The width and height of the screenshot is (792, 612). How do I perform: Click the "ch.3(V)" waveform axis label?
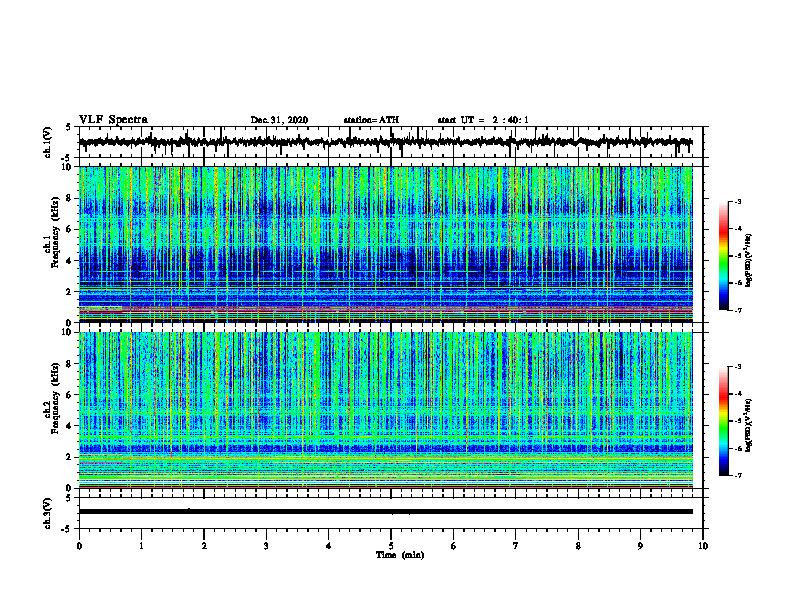pyautogui.click(x=48, y=514)
